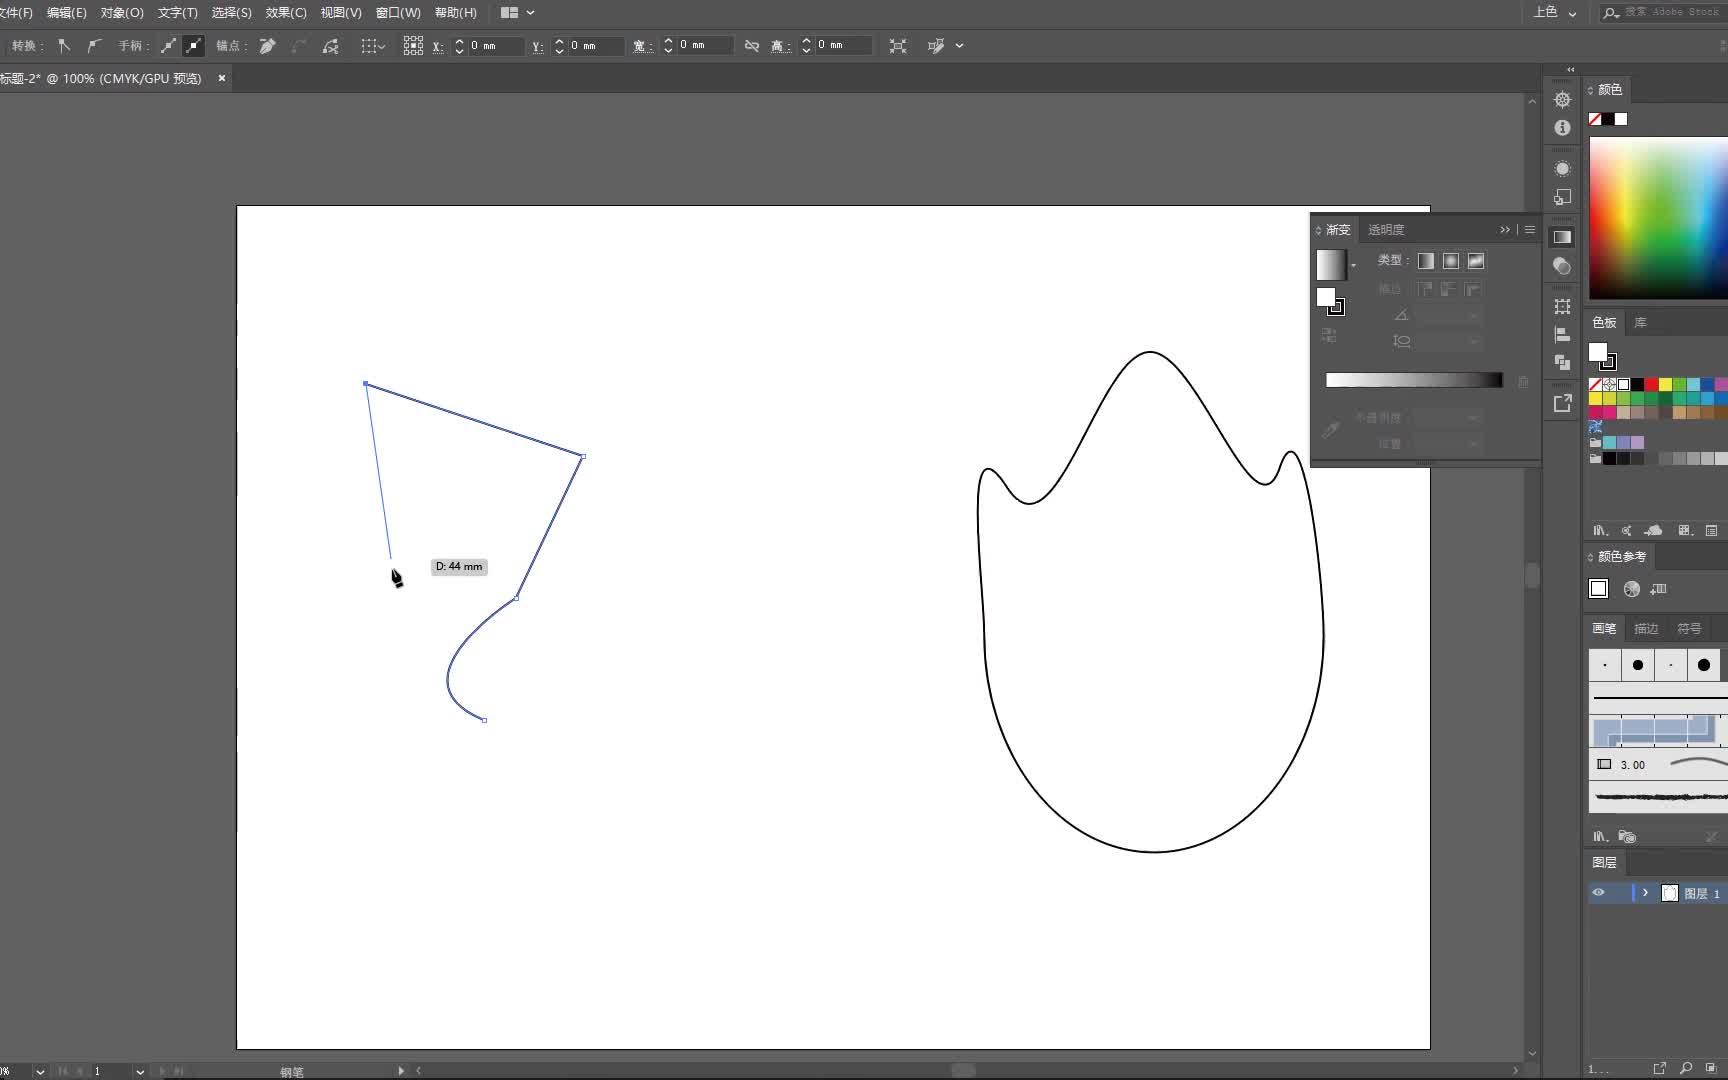This screenshot has width=1728, height=1080.
Task: Open the Properties panel gear icon in dock
Action: pos(1562,99)
